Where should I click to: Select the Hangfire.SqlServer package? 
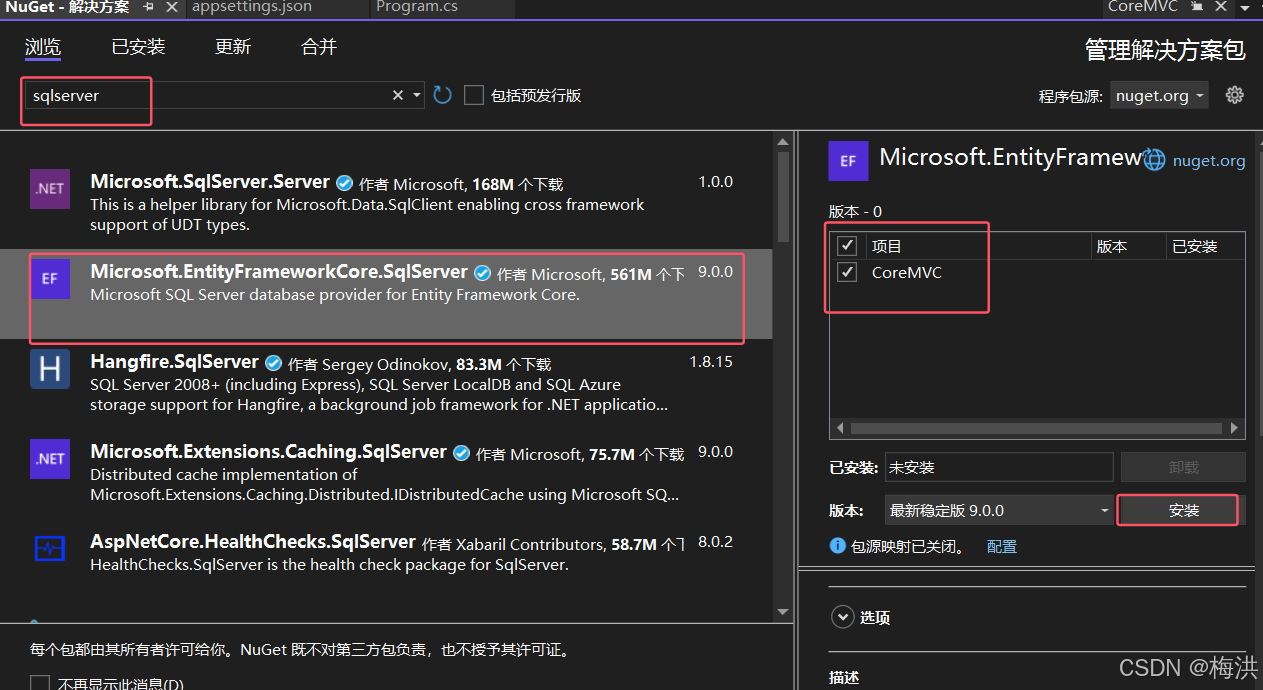click(x=386, y=384)
